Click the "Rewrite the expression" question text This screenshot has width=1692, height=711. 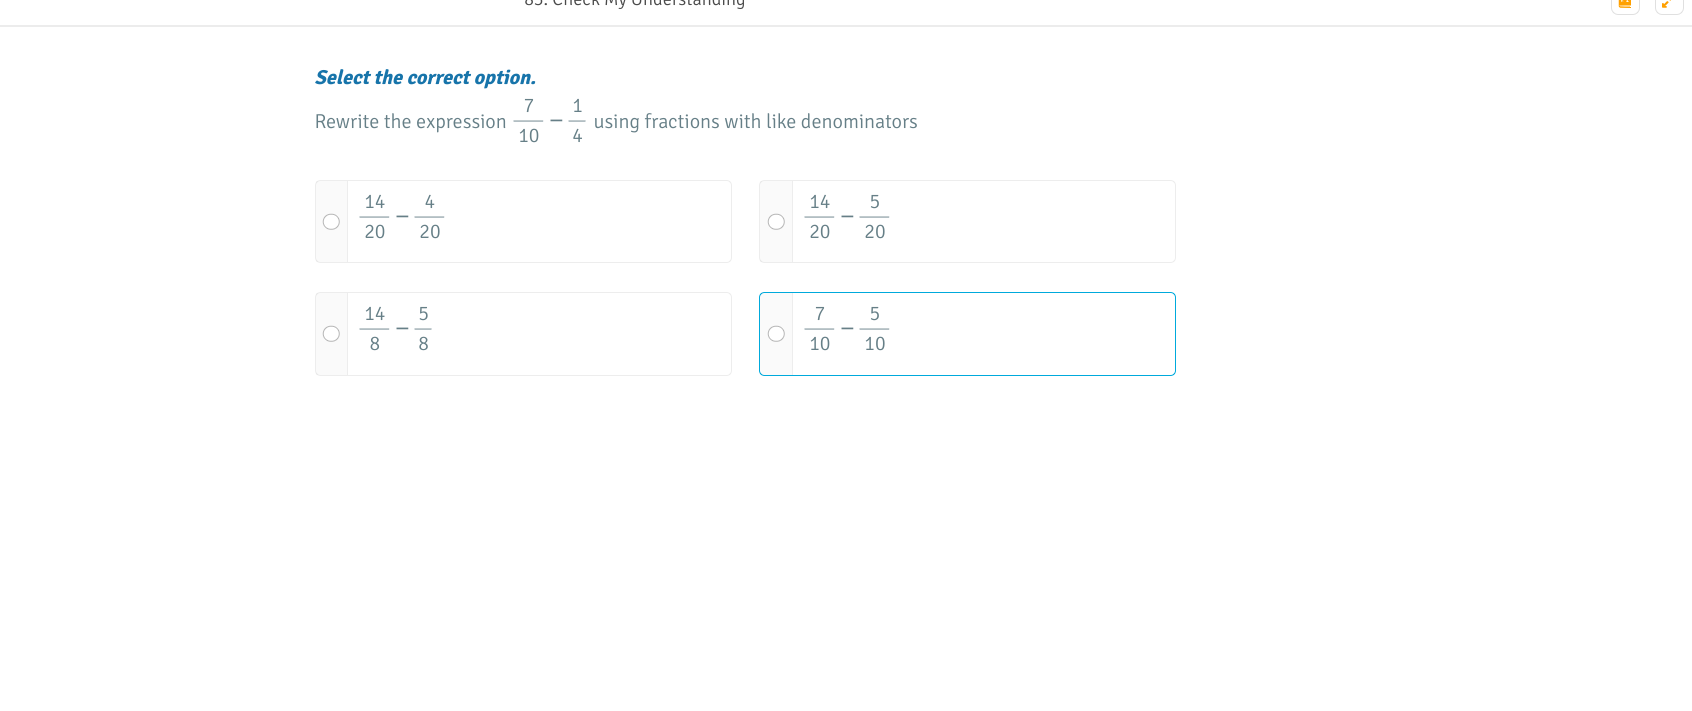(x=410, y=121)
